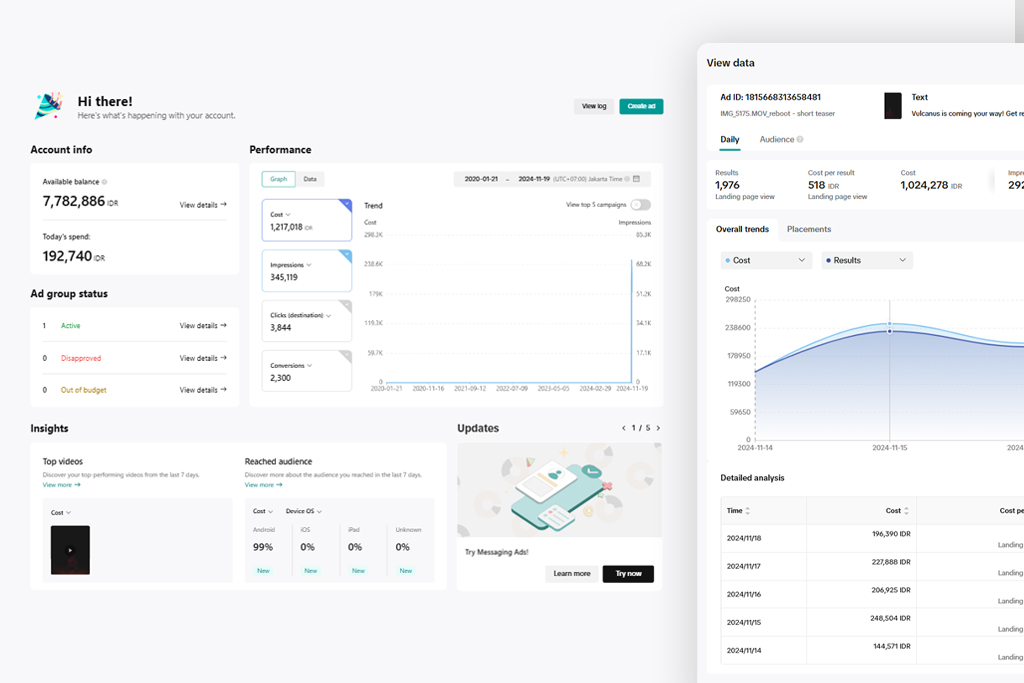Go to previous Updates slide arrow

coord(624,428)
